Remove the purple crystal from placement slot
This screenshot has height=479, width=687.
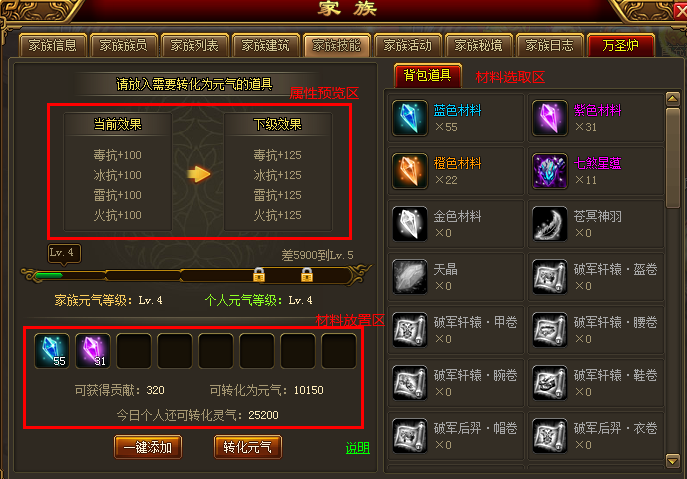tap(93, 351)
